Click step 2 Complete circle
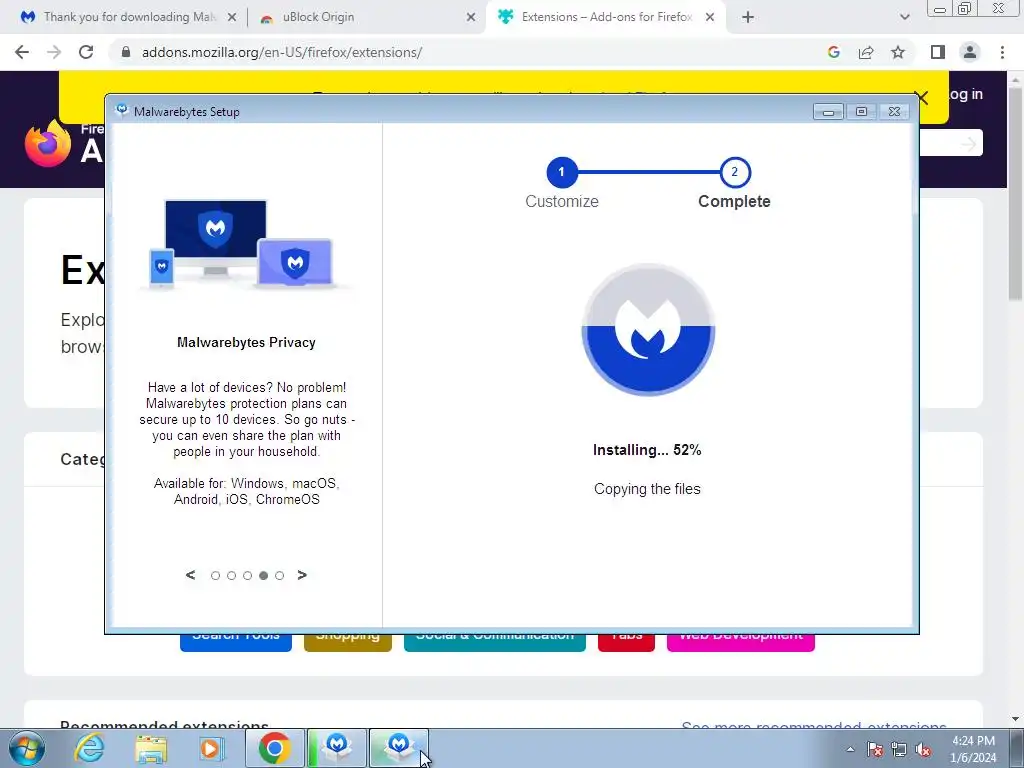The image size is (1024, 768). (x=735, y=172)
